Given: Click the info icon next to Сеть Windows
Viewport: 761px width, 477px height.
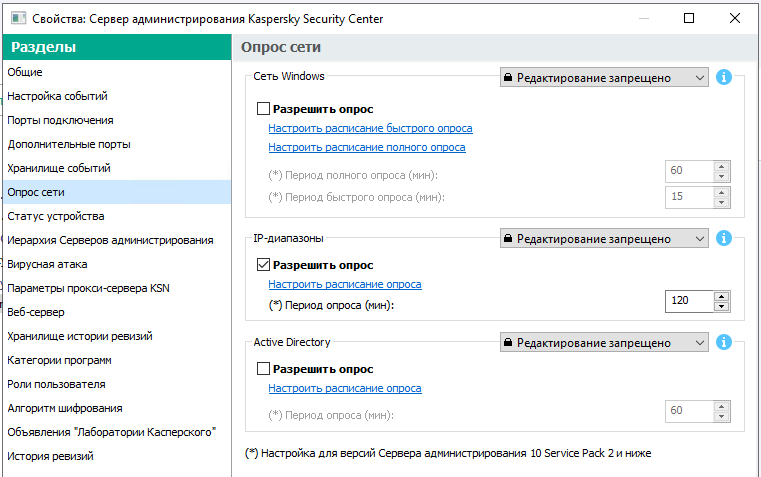Looking at the screenshot, I should tap(725, 77).
